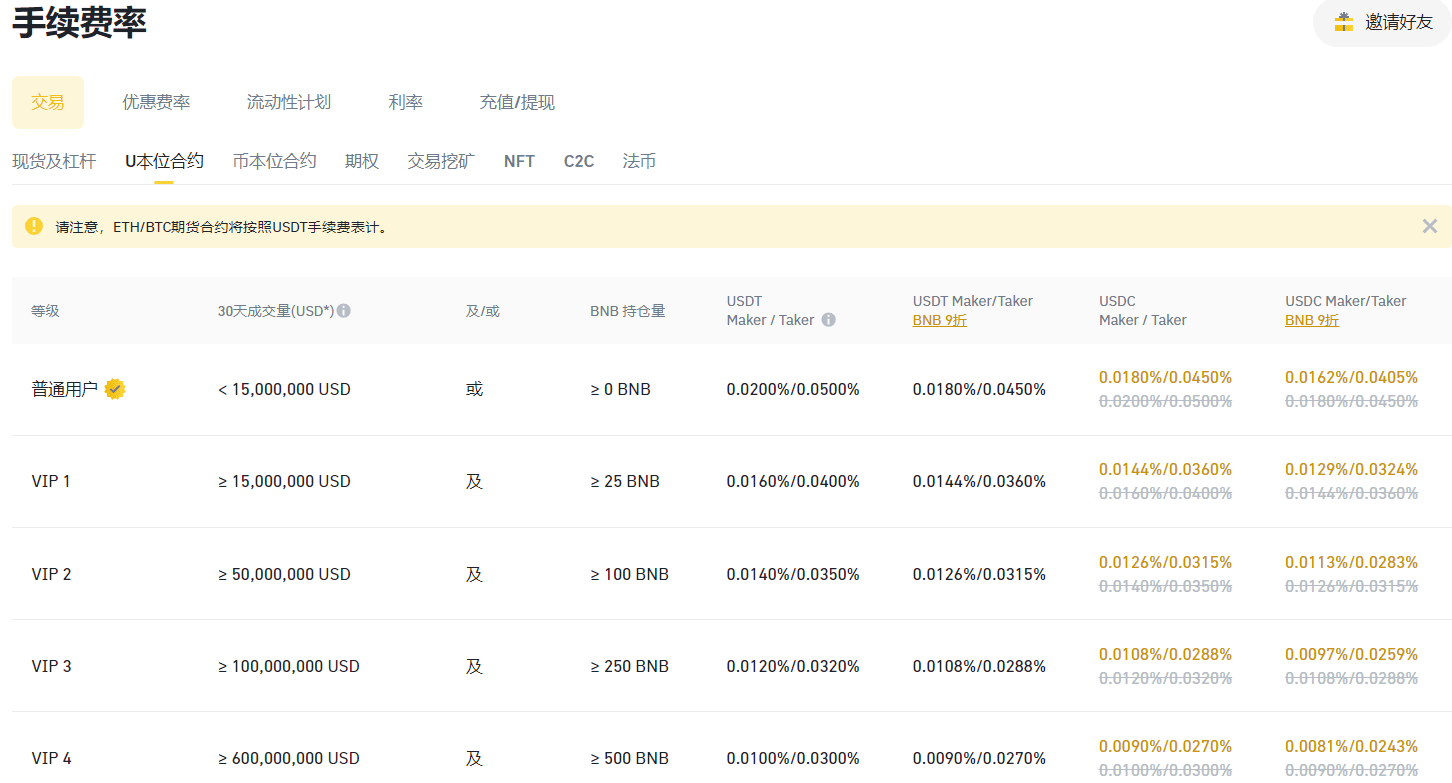Click the verified badge next to 普通用户

115,389
